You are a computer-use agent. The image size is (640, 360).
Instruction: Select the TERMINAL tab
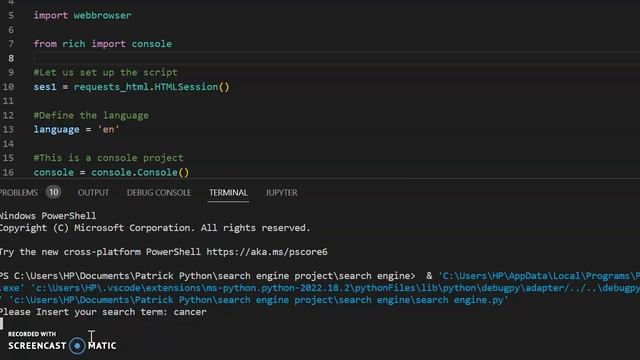[x=228, y=193]
